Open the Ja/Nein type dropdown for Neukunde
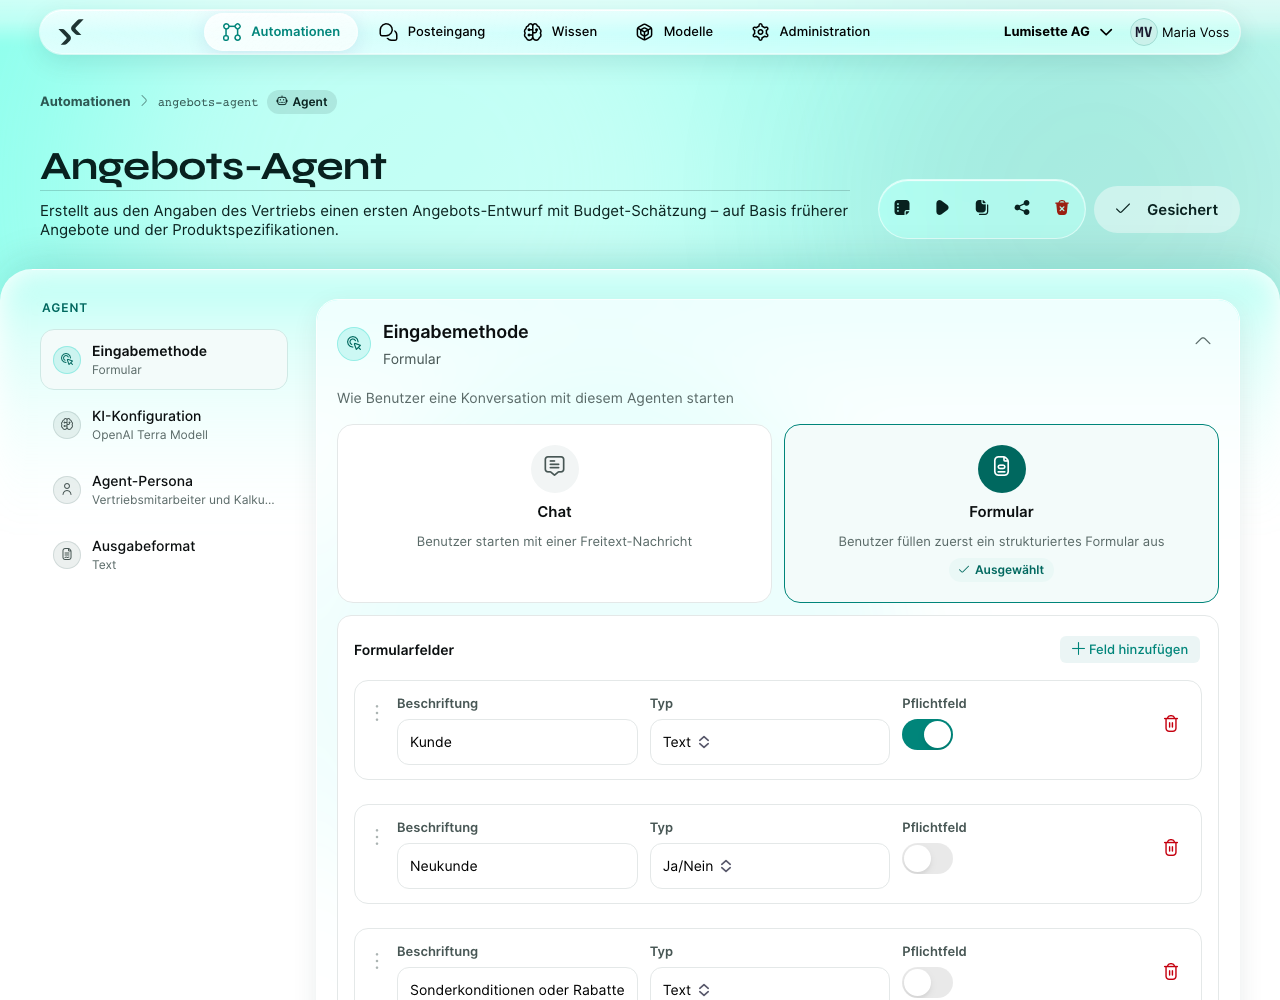Screen dimensions: 1280x1000 [x=770, y=866]
